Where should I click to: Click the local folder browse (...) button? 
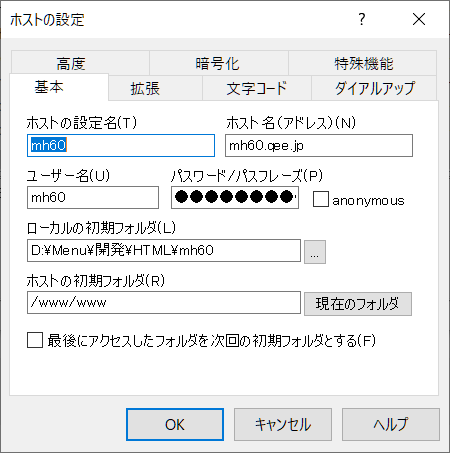[x=315, y=252]
